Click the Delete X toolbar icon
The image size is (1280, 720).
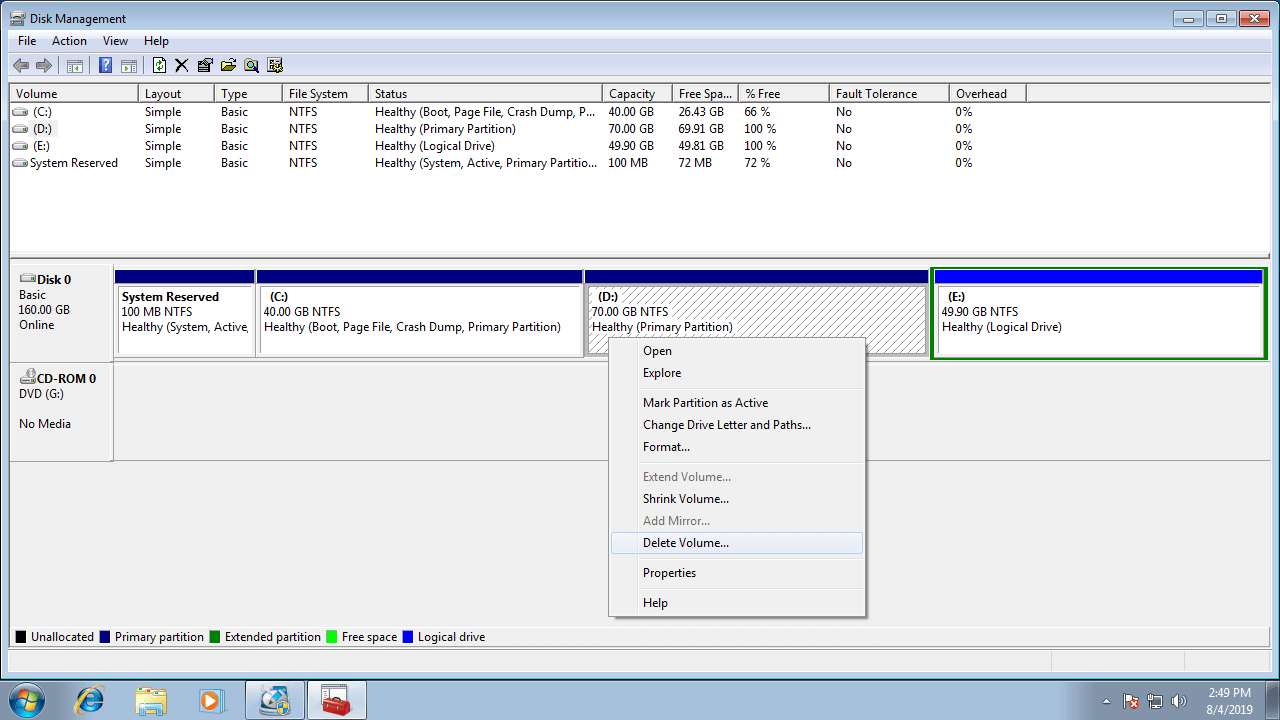pyautogui.click(x=181, y=66)
